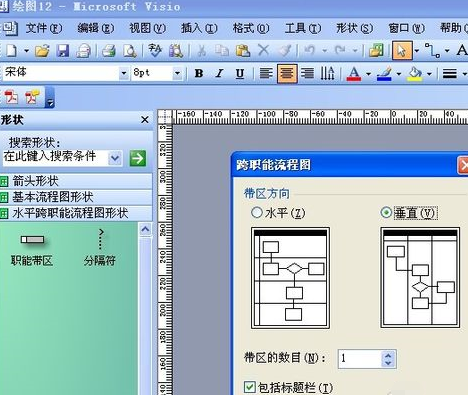Click the Delete X icon
The width and height of the screenshot is (468, 395).
pyautogui.click(x=263, y=51)
